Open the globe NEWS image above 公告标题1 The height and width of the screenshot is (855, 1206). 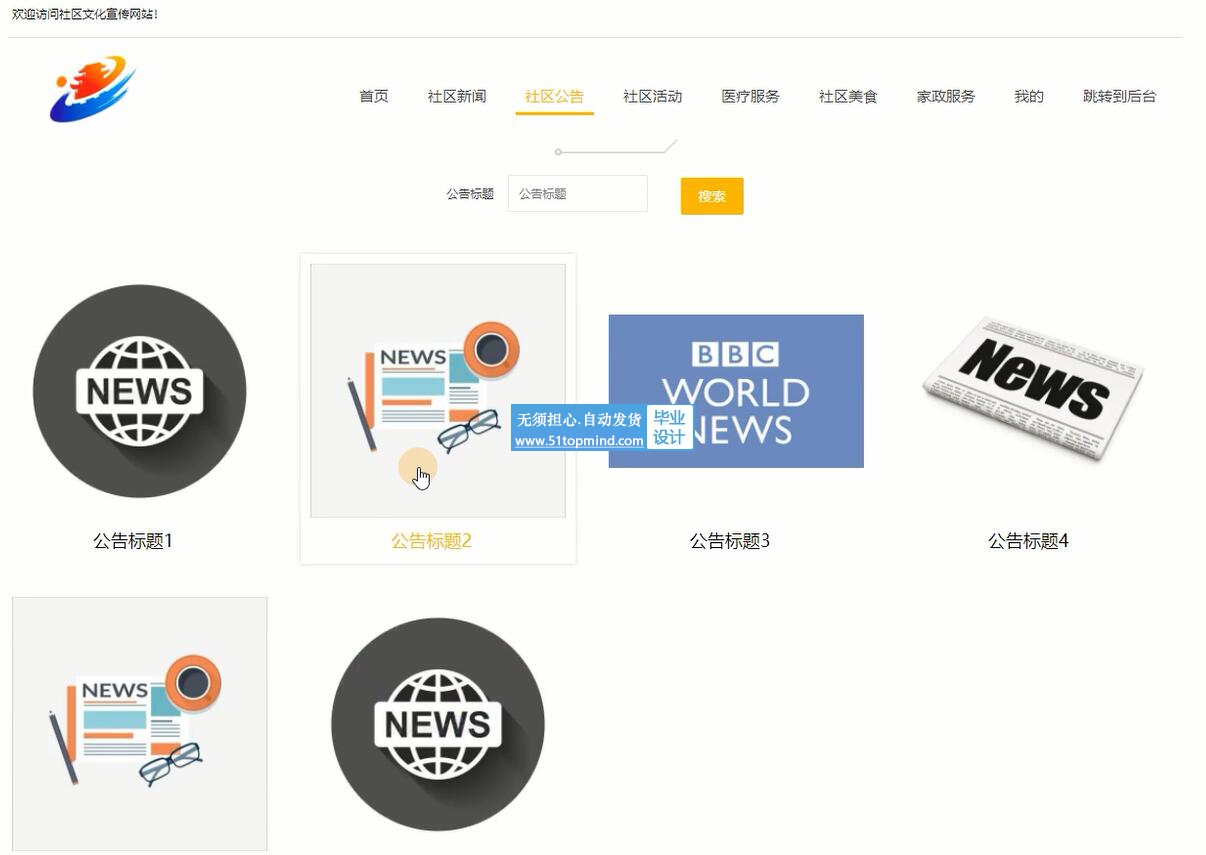point(140,391)
